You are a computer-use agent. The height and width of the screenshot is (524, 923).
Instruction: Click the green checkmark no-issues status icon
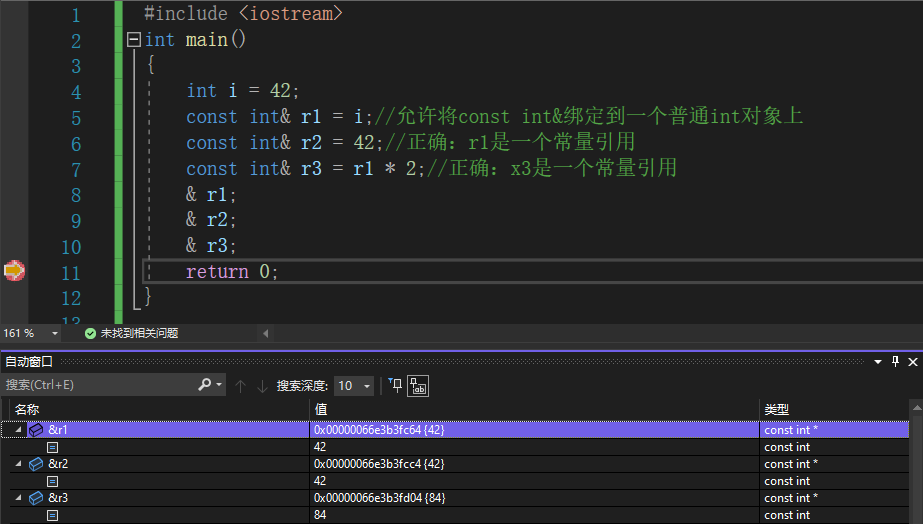[x=90, y=333]
